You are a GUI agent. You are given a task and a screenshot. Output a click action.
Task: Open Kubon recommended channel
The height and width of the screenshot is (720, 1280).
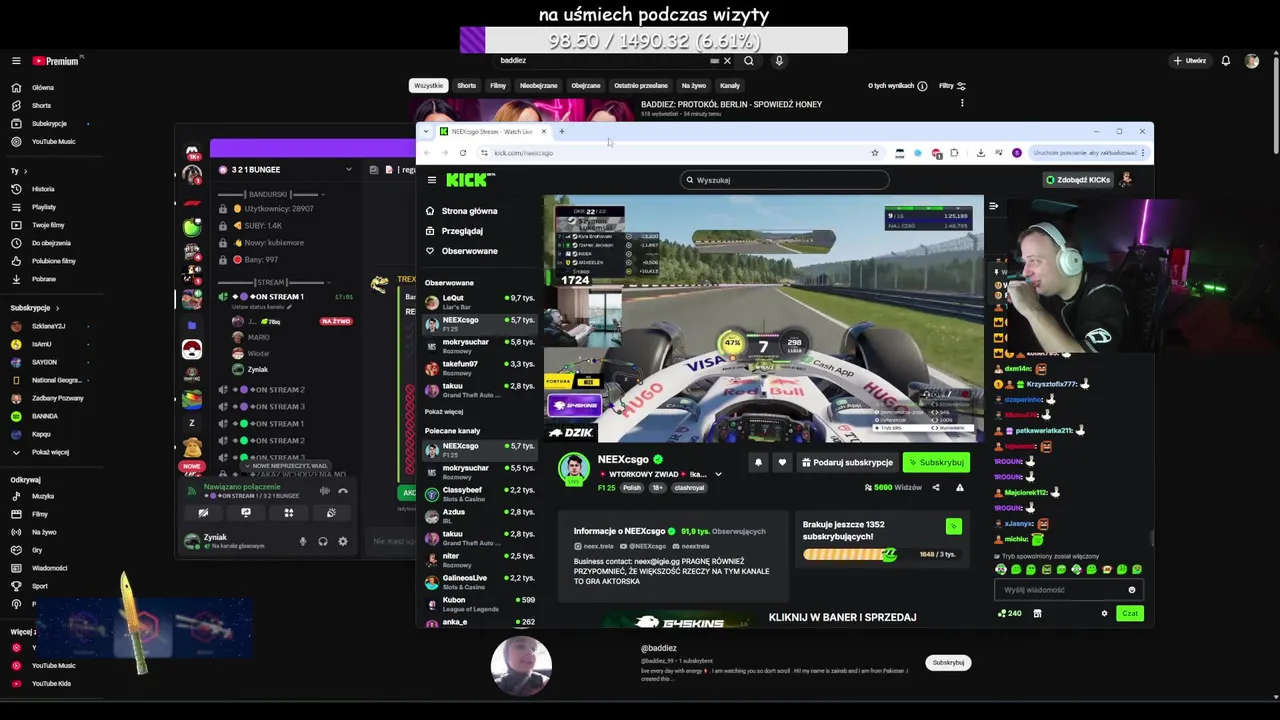tap(479, 603)
